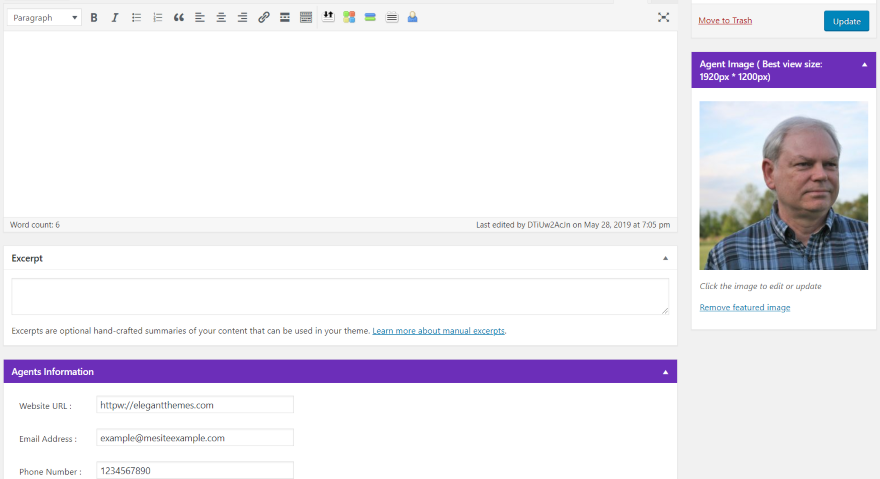
Task: Apply italic formatting
Action: [114, 17]
